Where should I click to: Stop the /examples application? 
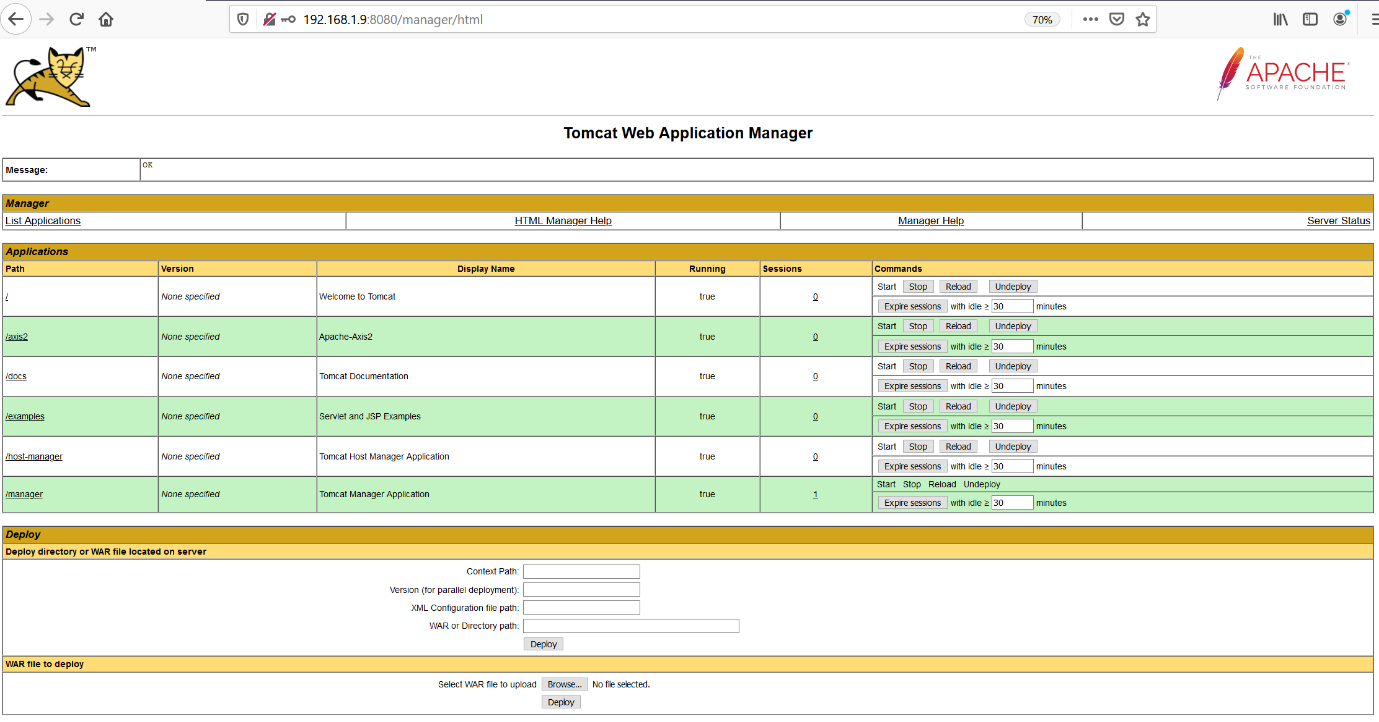(918, 406)
